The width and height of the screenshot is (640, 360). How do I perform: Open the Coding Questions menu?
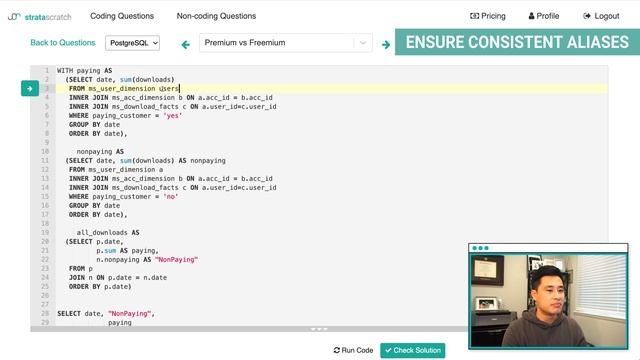pyautogui.click(x=122, y=16)
